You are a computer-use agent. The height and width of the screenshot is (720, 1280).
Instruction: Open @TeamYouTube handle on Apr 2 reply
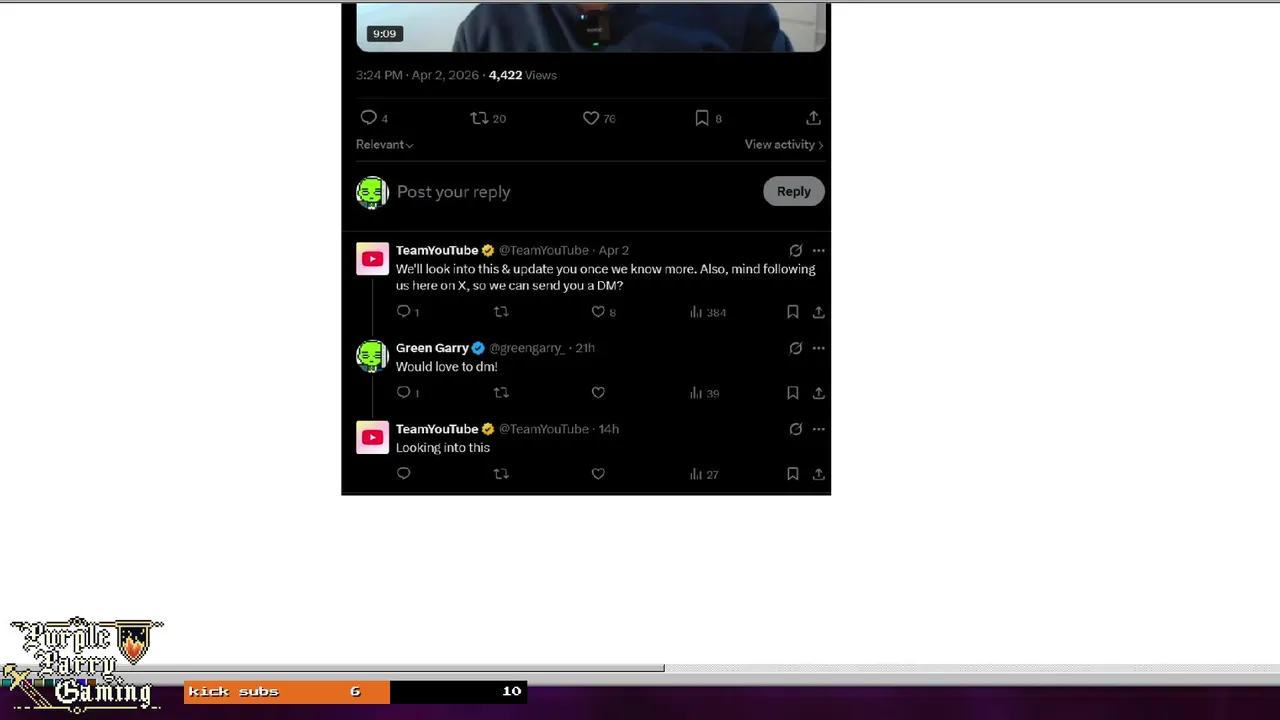click(544, 250)
